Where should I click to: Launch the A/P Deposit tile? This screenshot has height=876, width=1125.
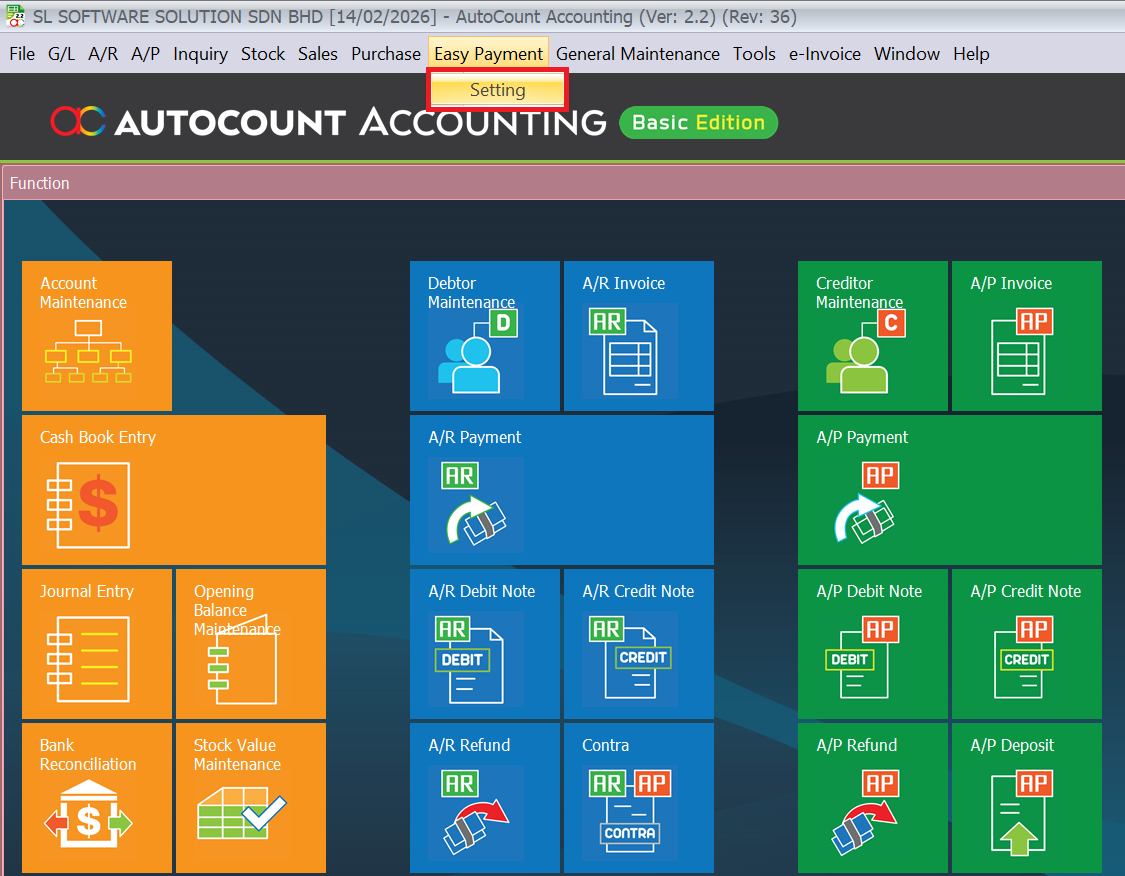pos(1027,798)
